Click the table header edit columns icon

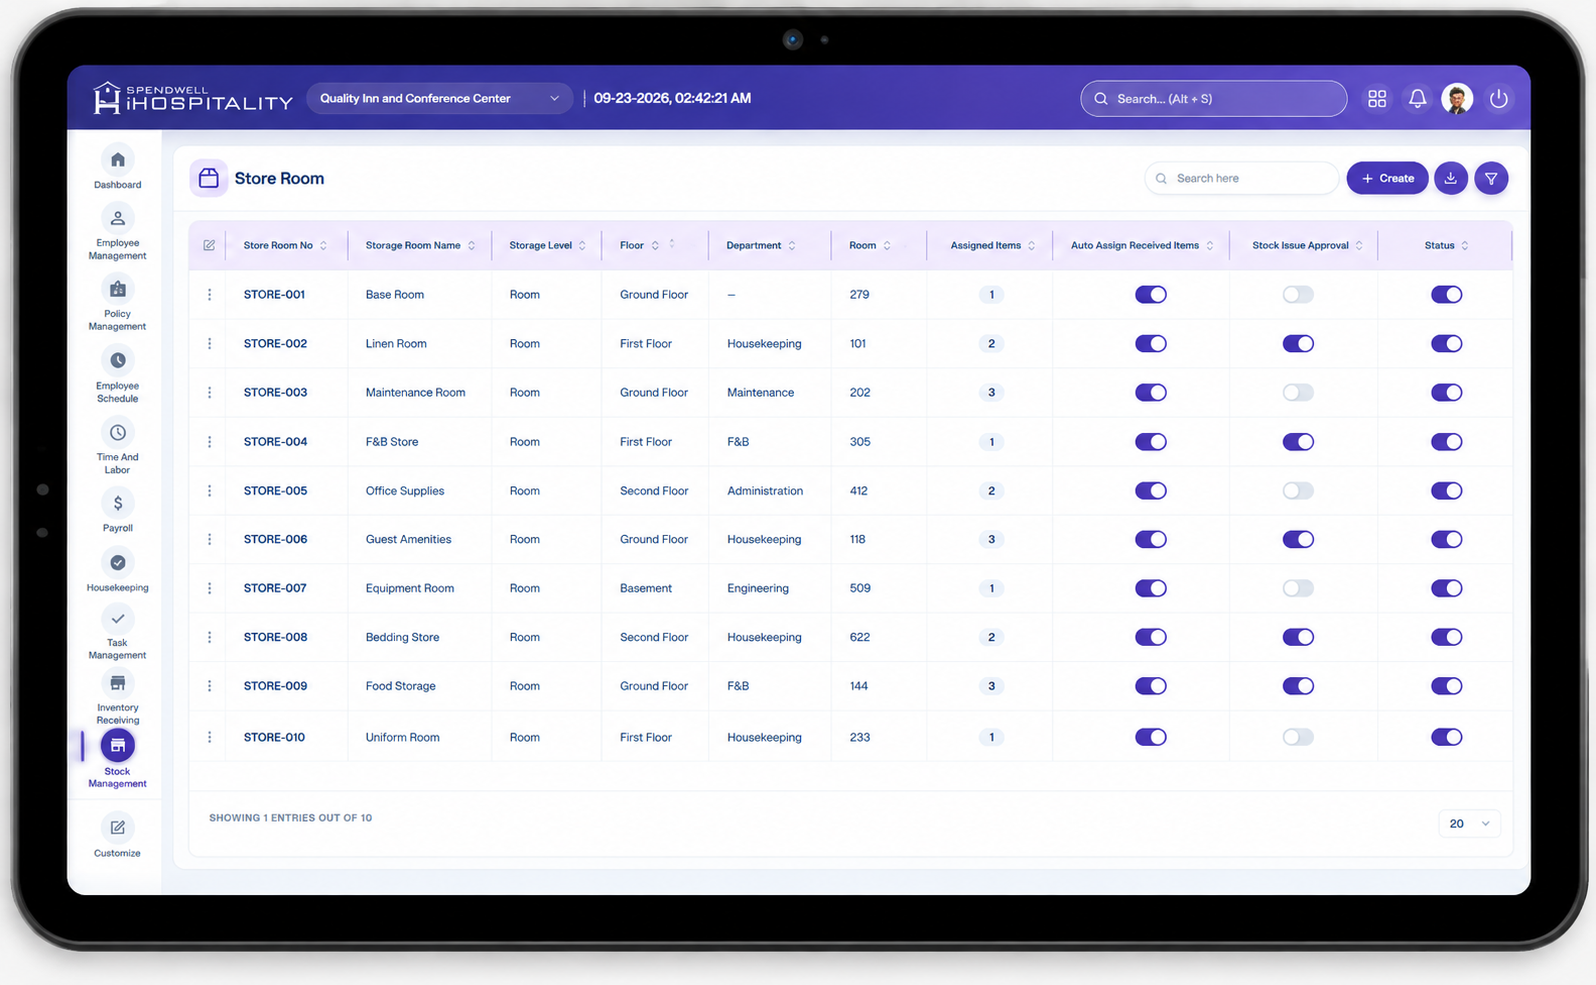[209, 246]
